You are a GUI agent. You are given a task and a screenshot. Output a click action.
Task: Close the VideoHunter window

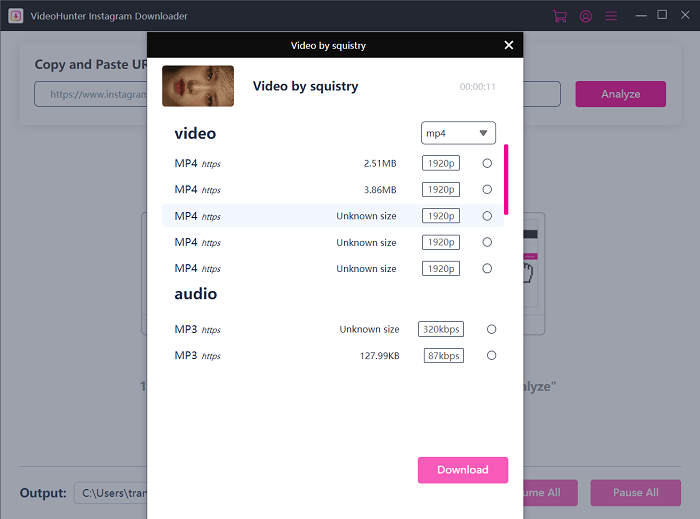coord(685,15)
